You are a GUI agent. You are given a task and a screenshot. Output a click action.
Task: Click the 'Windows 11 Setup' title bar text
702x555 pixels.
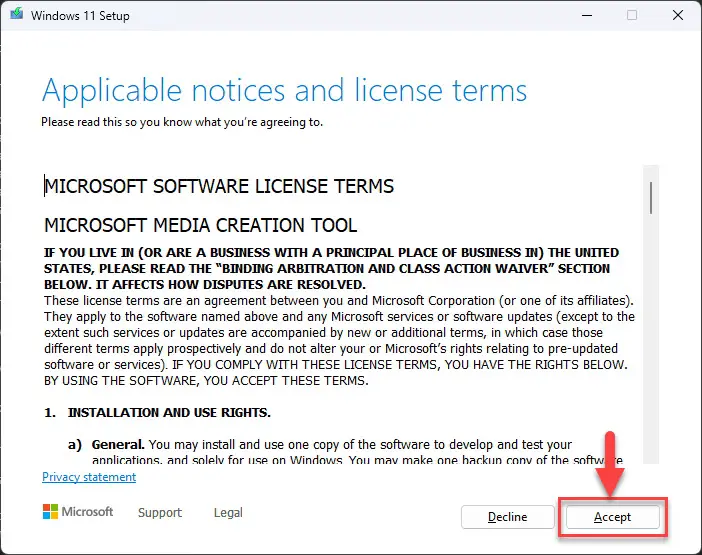pyautogui.click(x=80, y=16)
